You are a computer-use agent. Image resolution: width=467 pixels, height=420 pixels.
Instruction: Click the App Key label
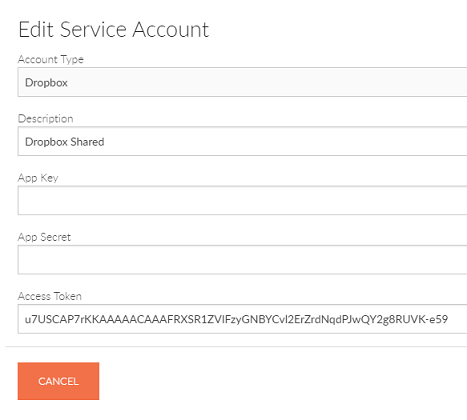[38, 178]
